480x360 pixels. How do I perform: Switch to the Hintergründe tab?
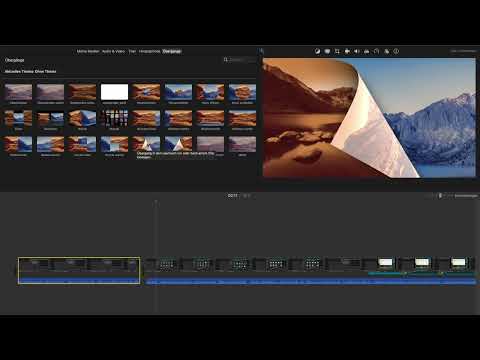point(149,51)
